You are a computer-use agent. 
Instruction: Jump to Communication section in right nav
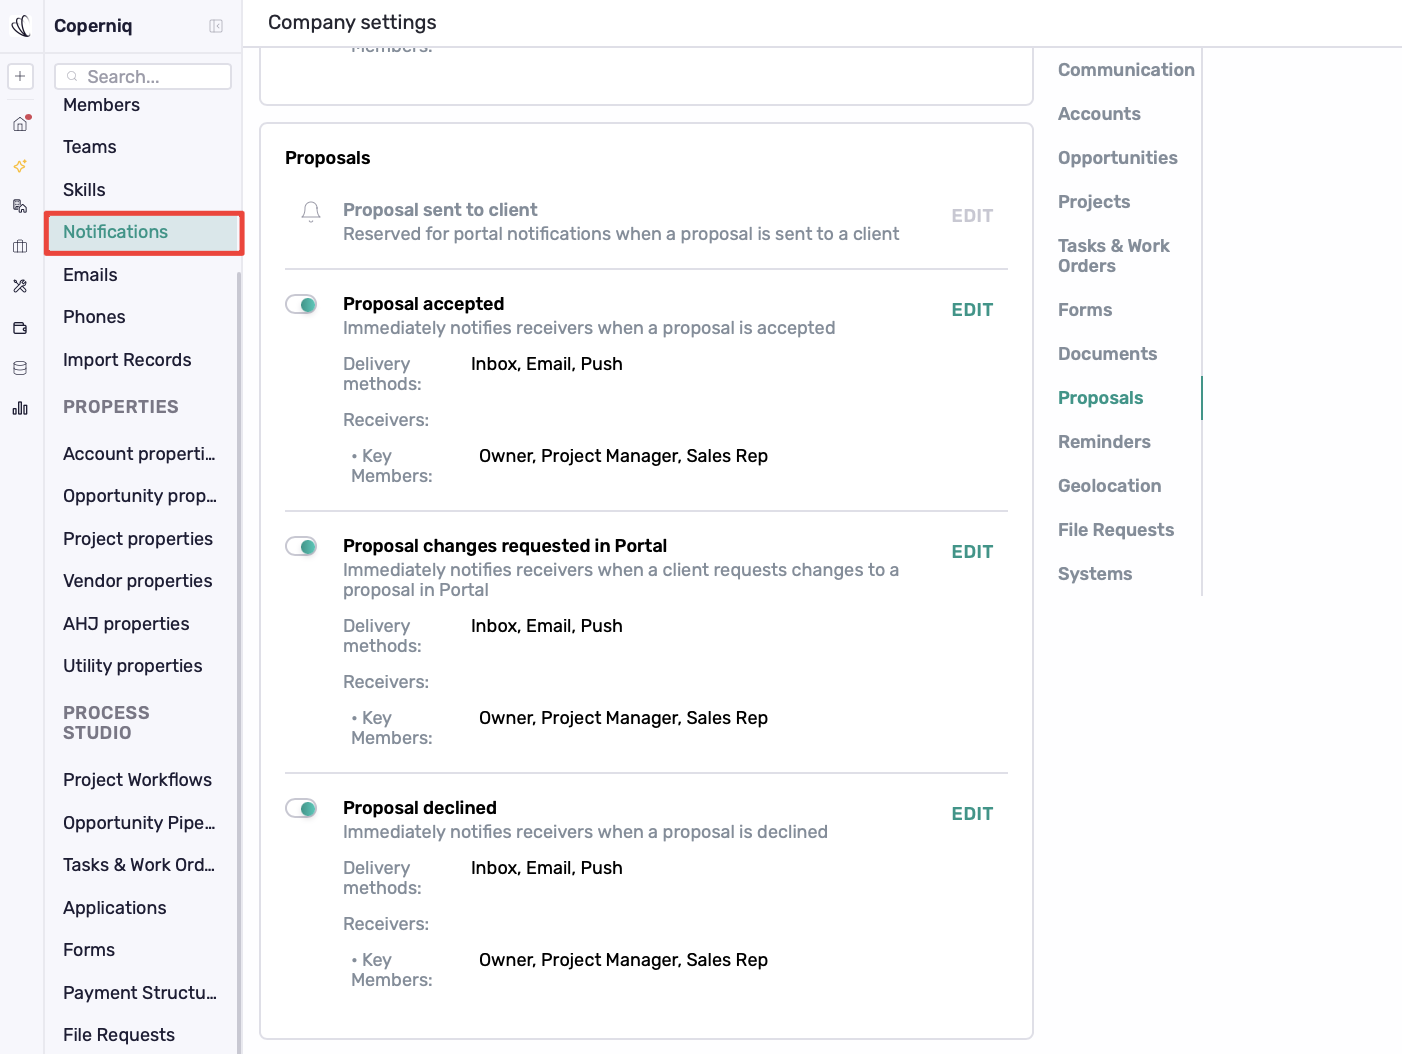pyautogui.click(x=1126, y=70)
